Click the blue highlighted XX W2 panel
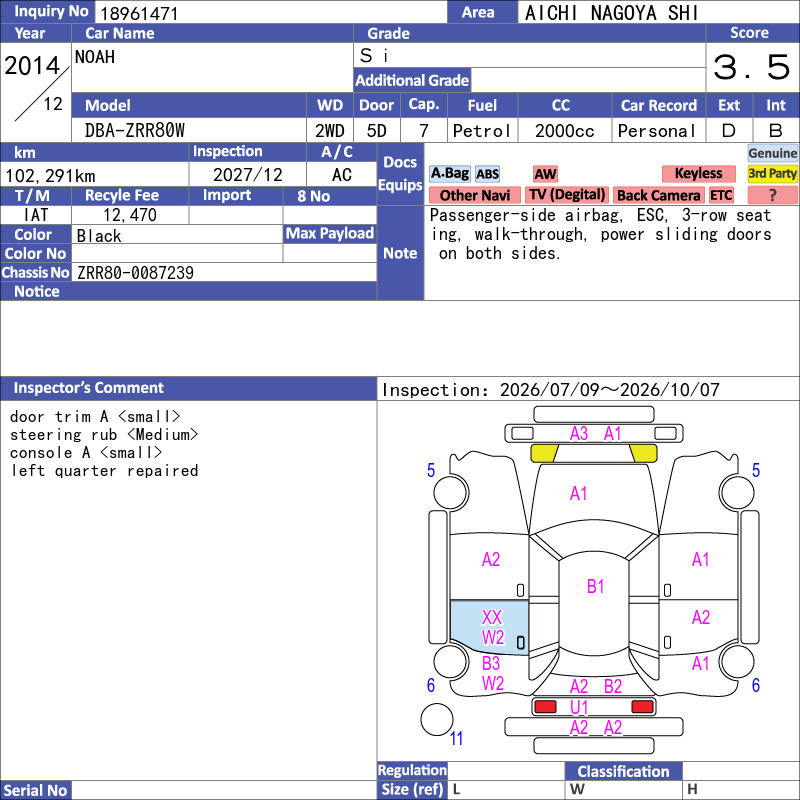This screenshot has height=800, width=800. [489, 627]
